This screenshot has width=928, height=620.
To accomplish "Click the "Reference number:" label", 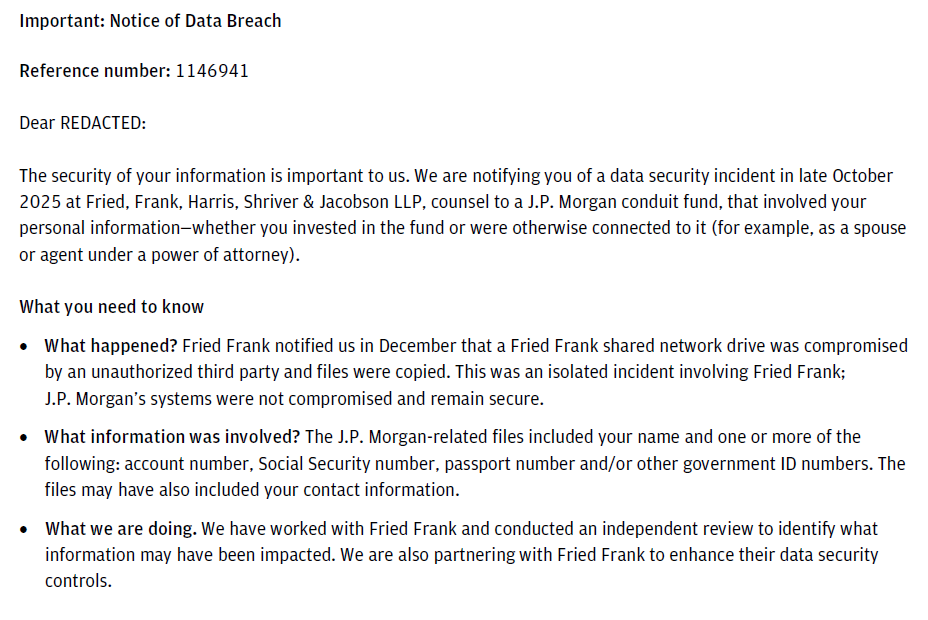I will [95, 71].
